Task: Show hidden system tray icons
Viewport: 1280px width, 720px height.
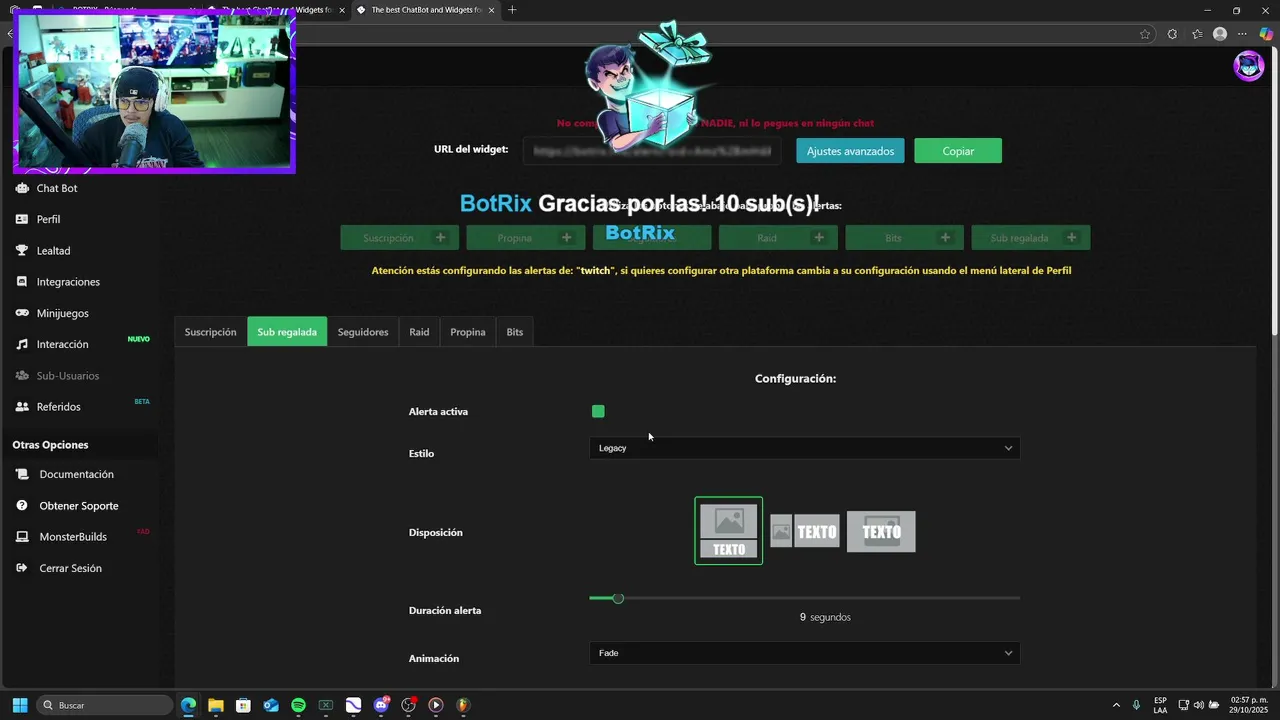Action: coord(1116,705)
